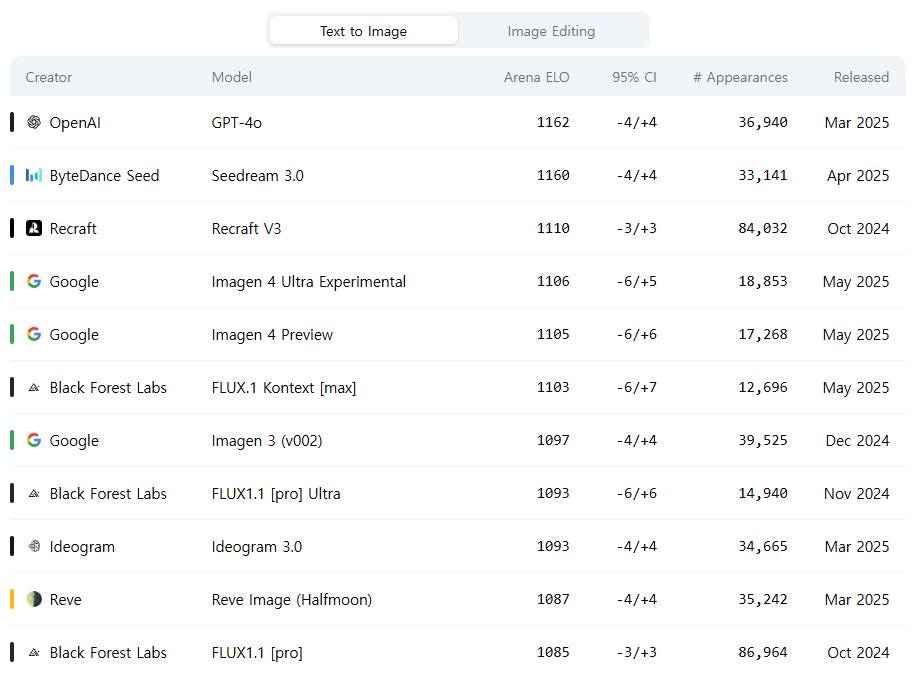Click the Apr 2025 release date

pyautogui.click(x=858, y=176)
